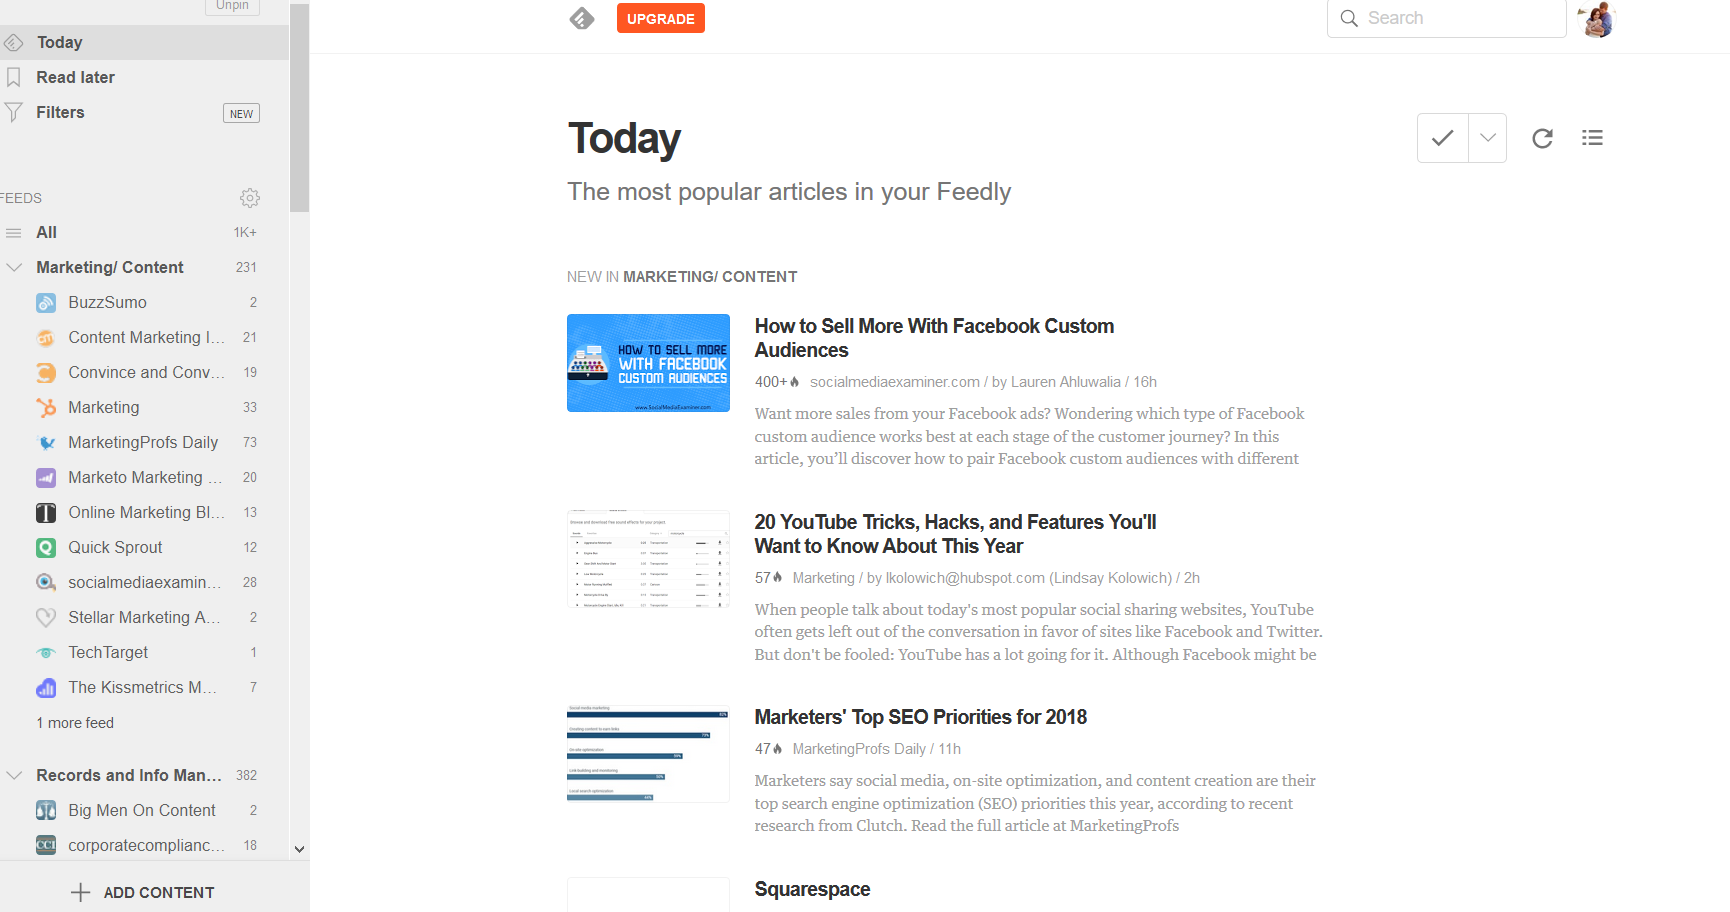
Task: Collapse the Records and Info Management category
Action: (x=14, y=775)
